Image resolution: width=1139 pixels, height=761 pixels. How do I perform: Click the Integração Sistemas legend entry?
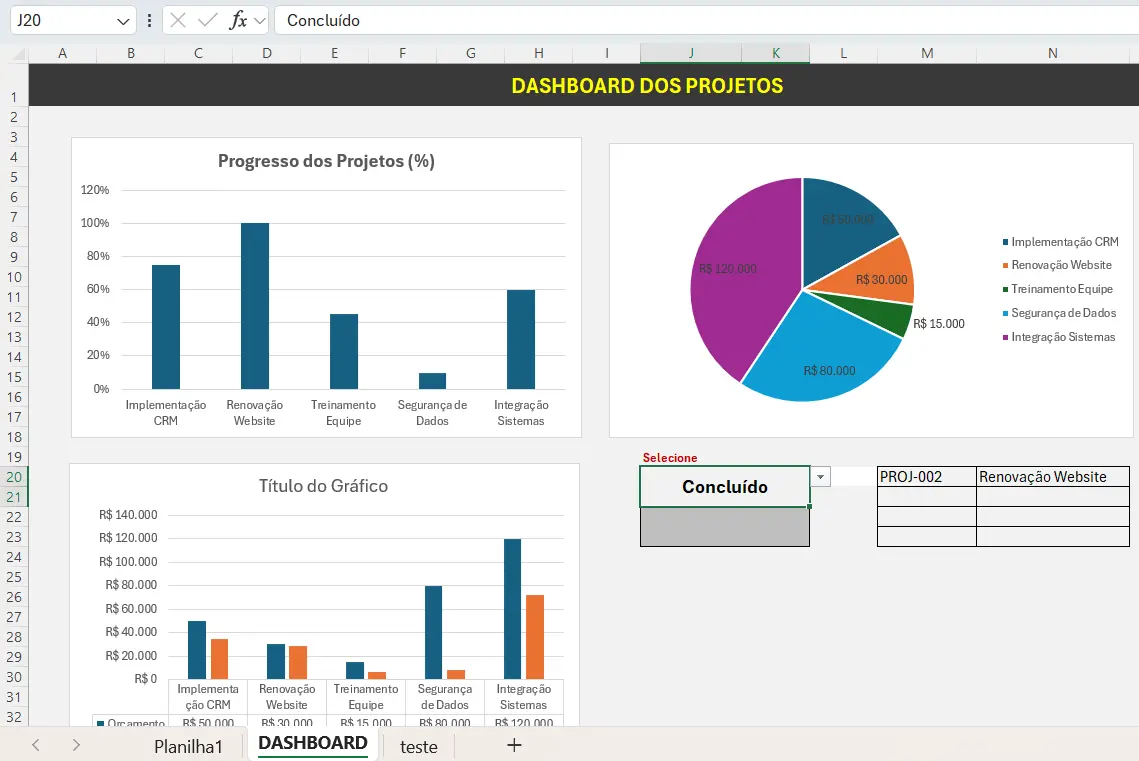[1062, 337]
